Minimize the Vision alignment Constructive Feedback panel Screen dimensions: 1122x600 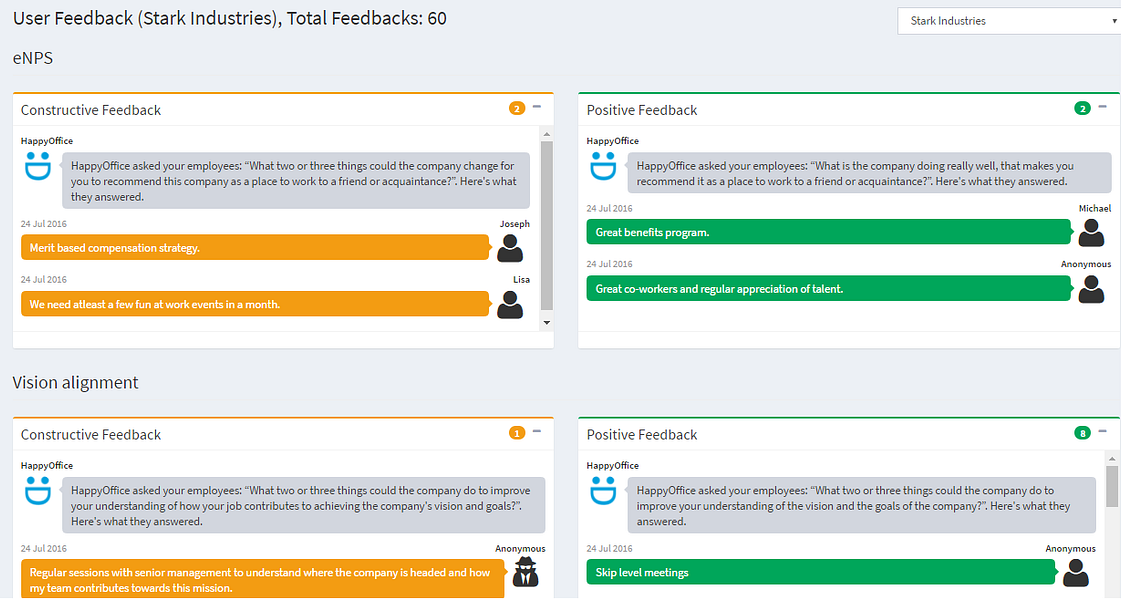click(537, 432)
